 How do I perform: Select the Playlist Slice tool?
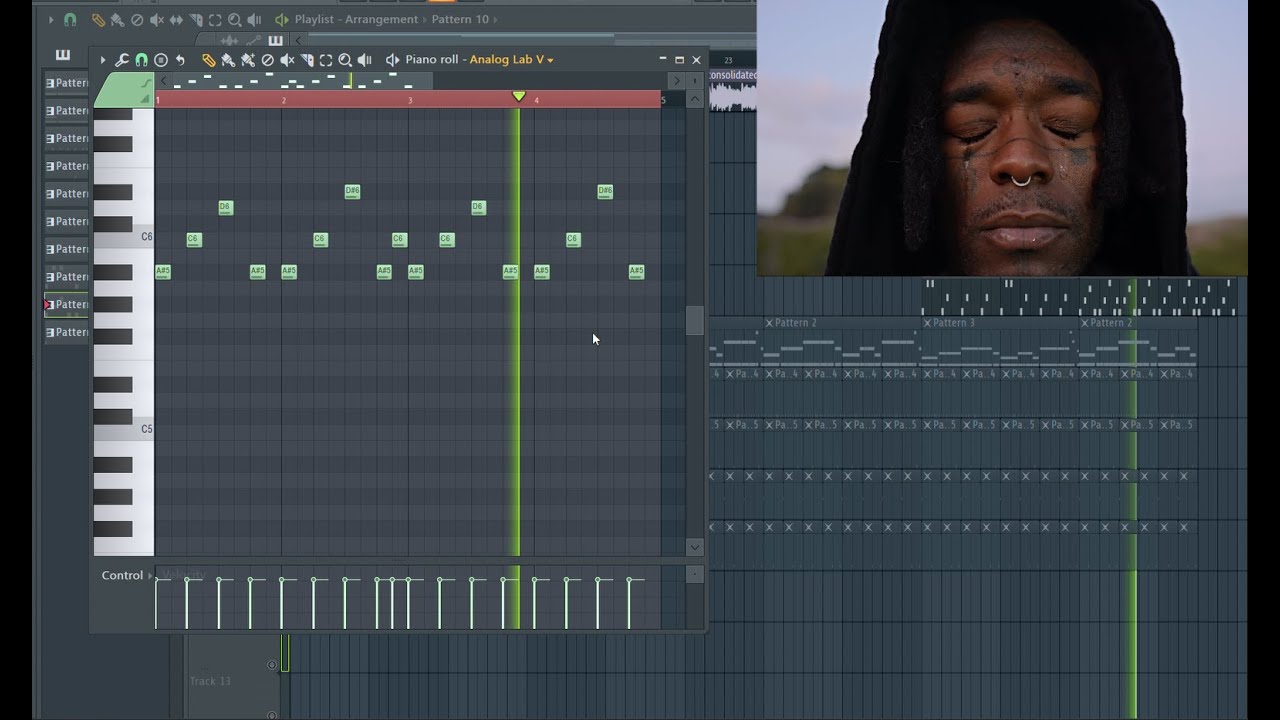click(x=196, y=19)
